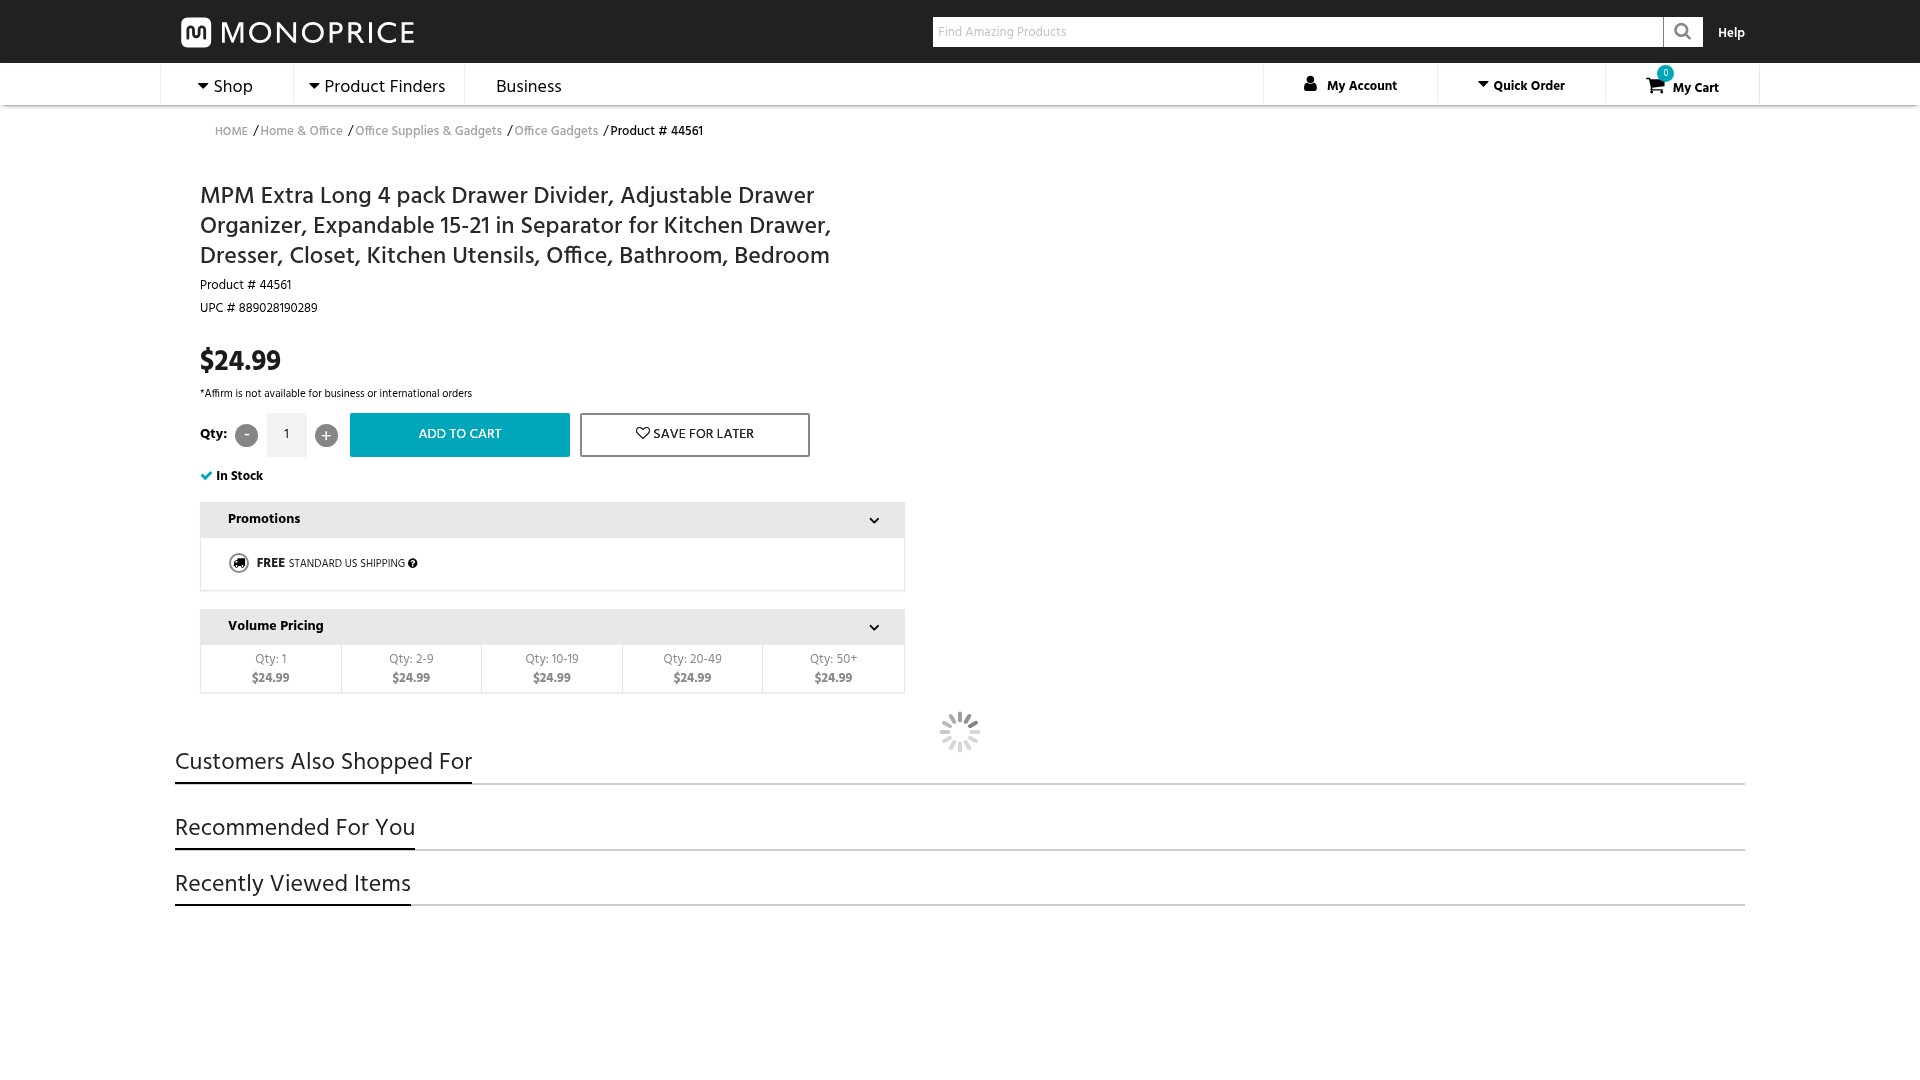Click the Qty: 10-19 pricing cell

[x=552, y=668]
